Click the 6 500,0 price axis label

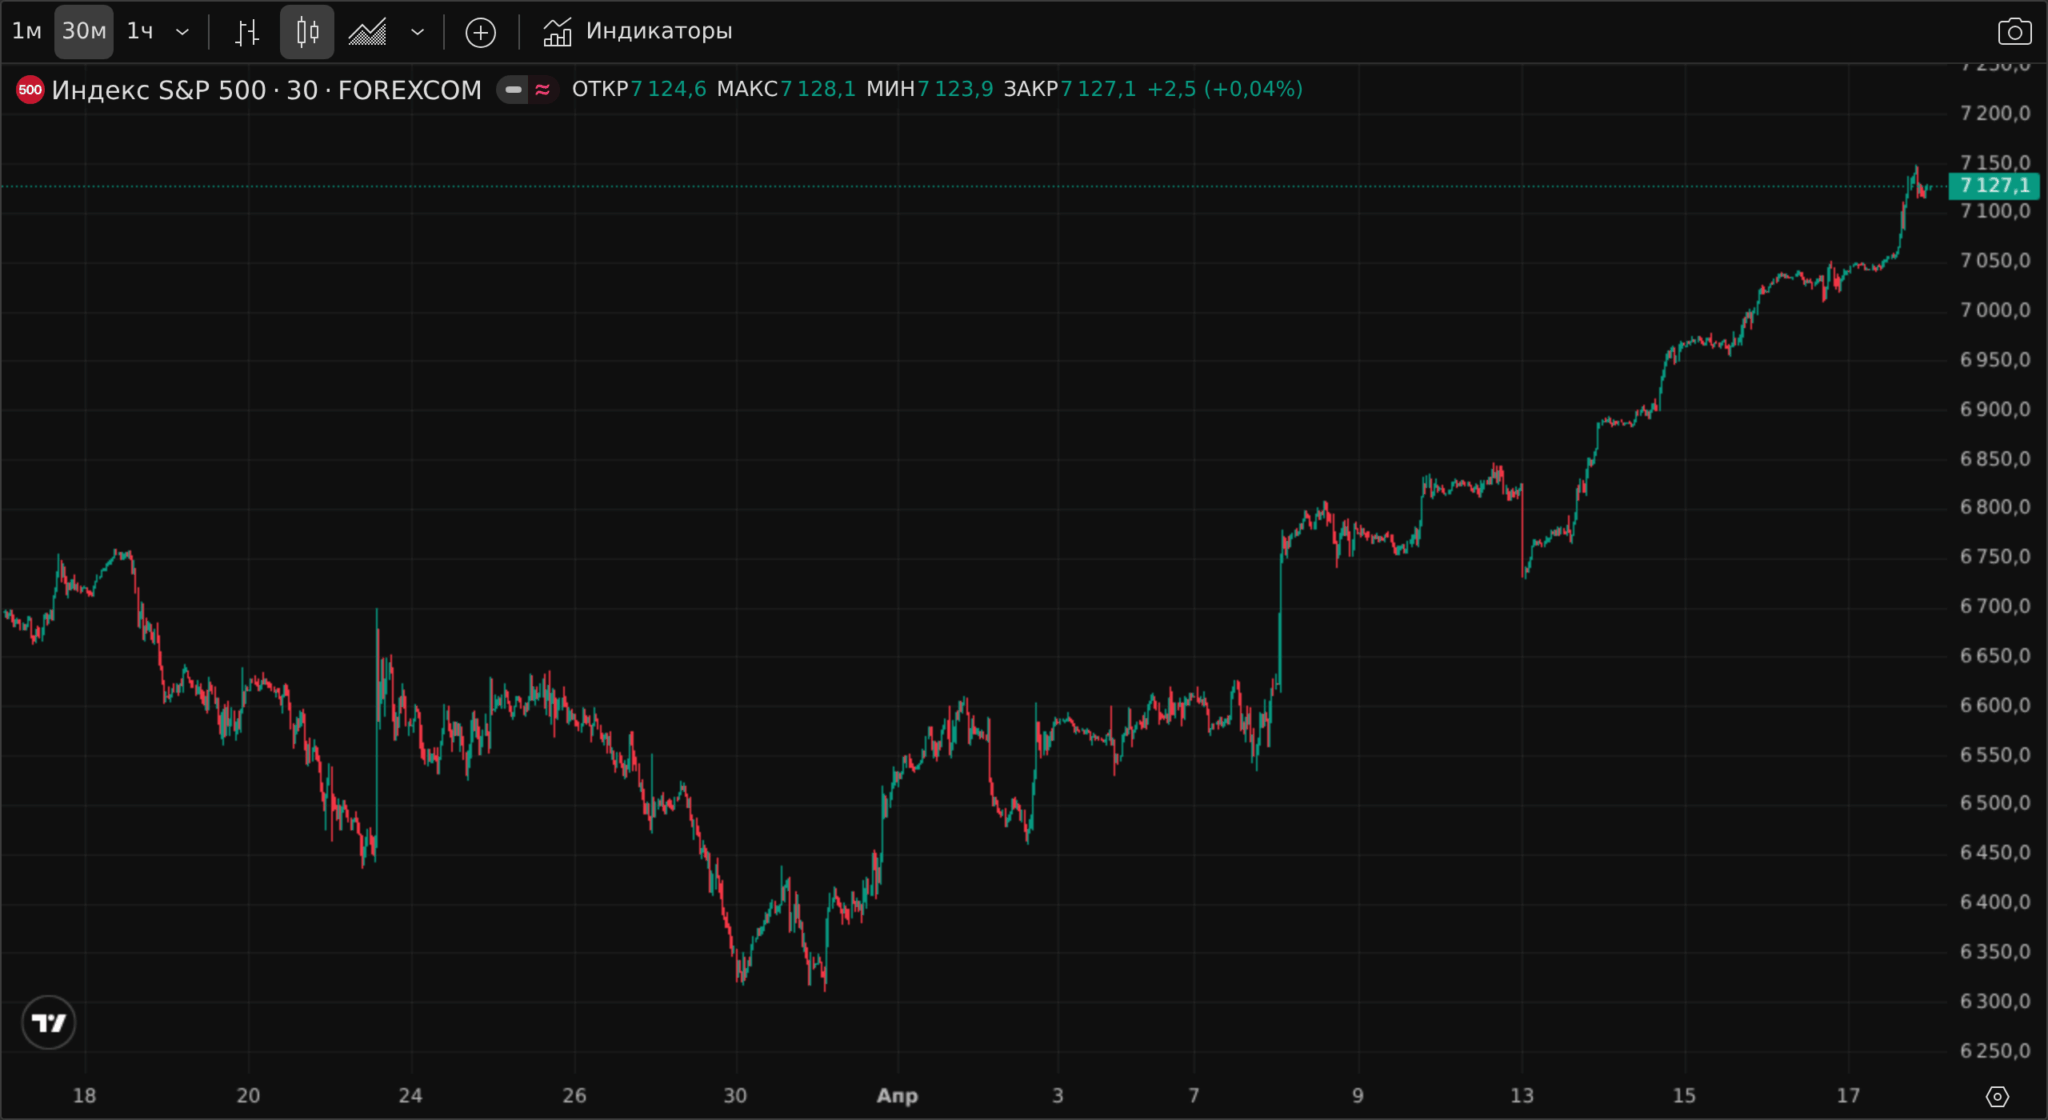point(1995,804)
